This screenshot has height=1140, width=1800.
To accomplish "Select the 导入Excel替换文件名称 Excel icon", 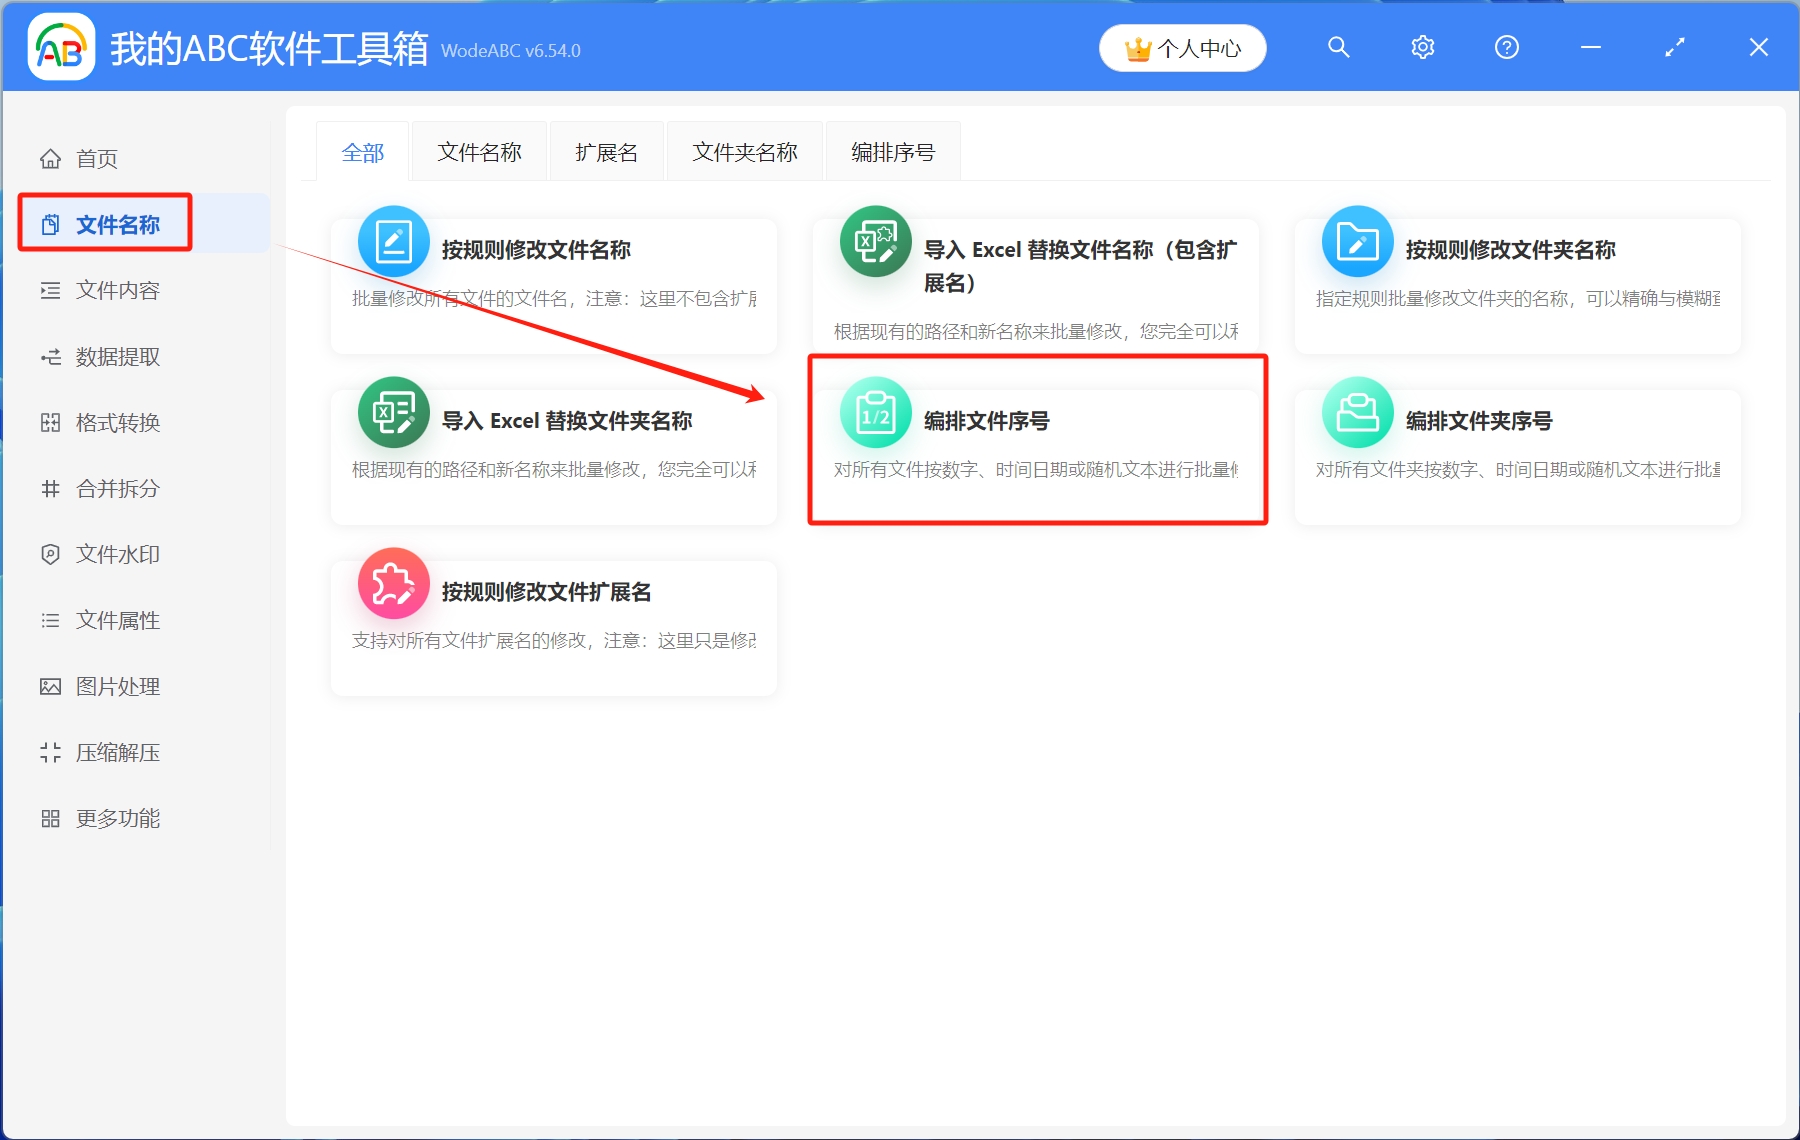I will pos(875,240).
